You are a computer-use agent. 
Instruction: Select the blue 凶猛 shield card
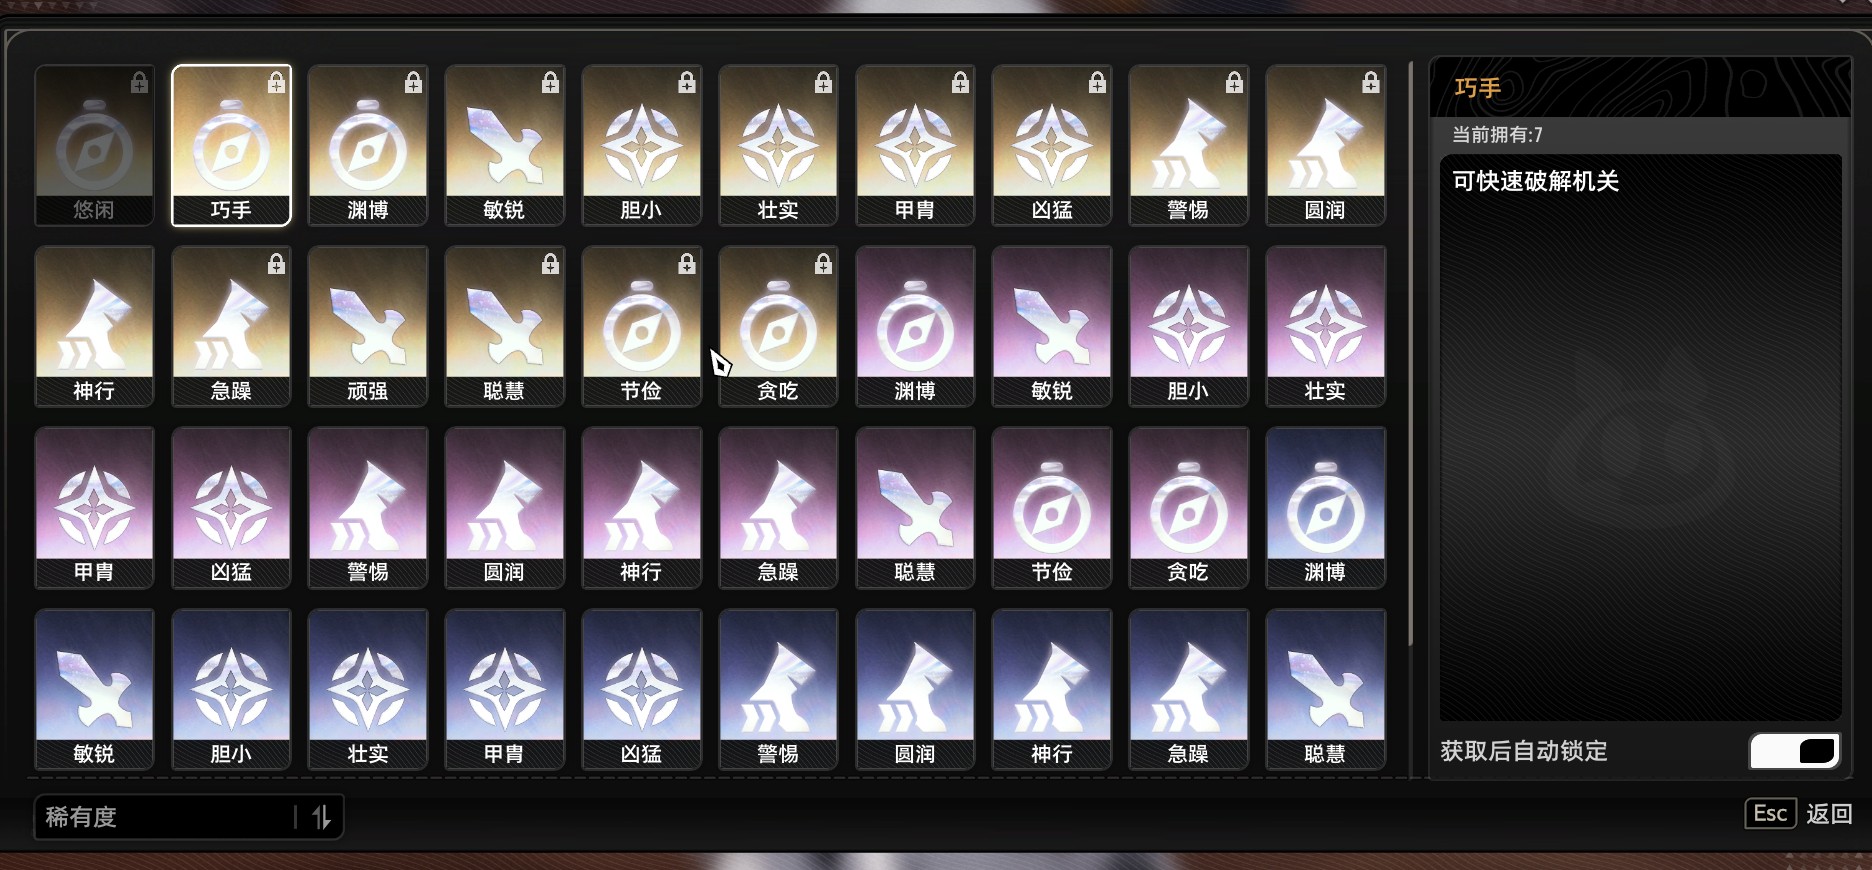click(641, 689)
